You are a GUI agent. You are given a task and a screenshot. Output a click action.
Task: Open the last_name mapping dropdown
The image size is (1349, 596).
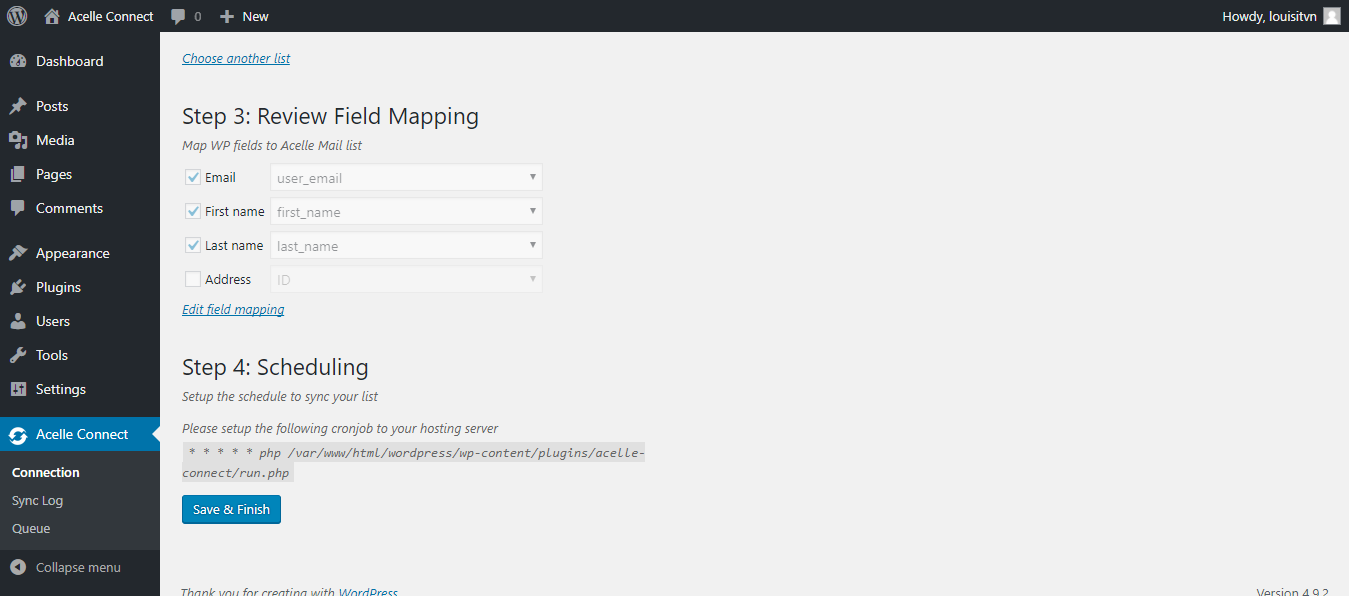(406, 246)
